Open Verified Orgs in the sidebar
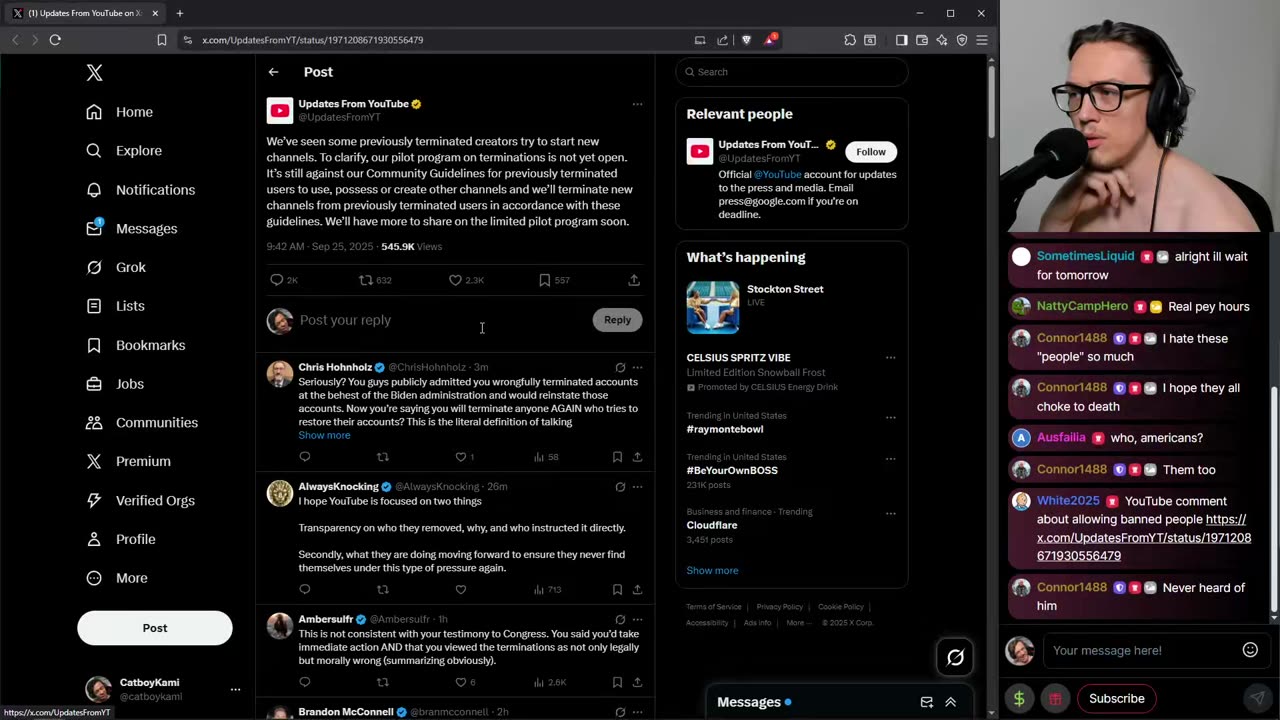Screen dimensions: 1280x720 click(140, 500)
